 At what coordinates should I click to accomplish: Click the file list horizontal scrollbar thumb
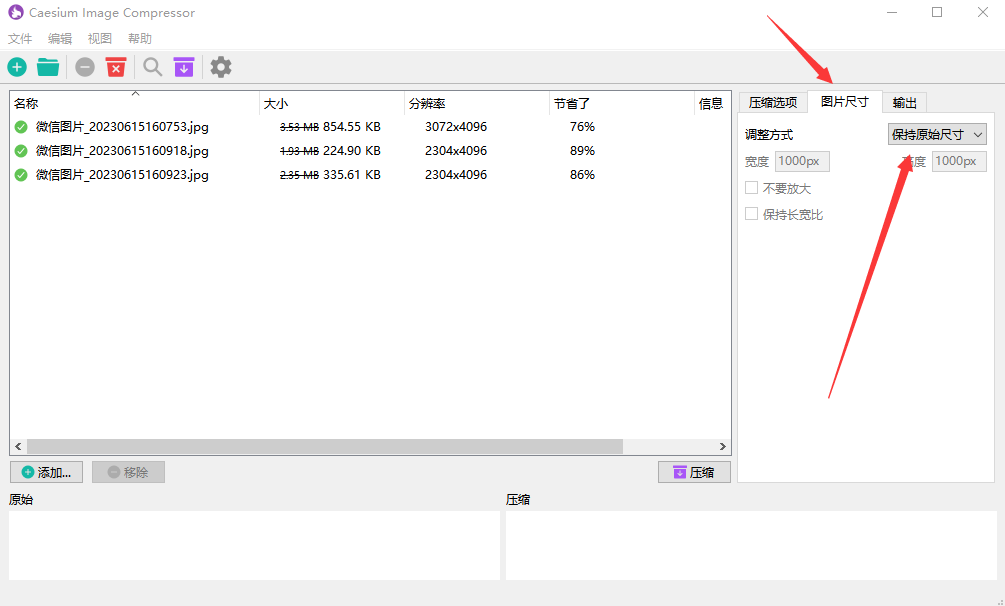click(x=325, y=446)
